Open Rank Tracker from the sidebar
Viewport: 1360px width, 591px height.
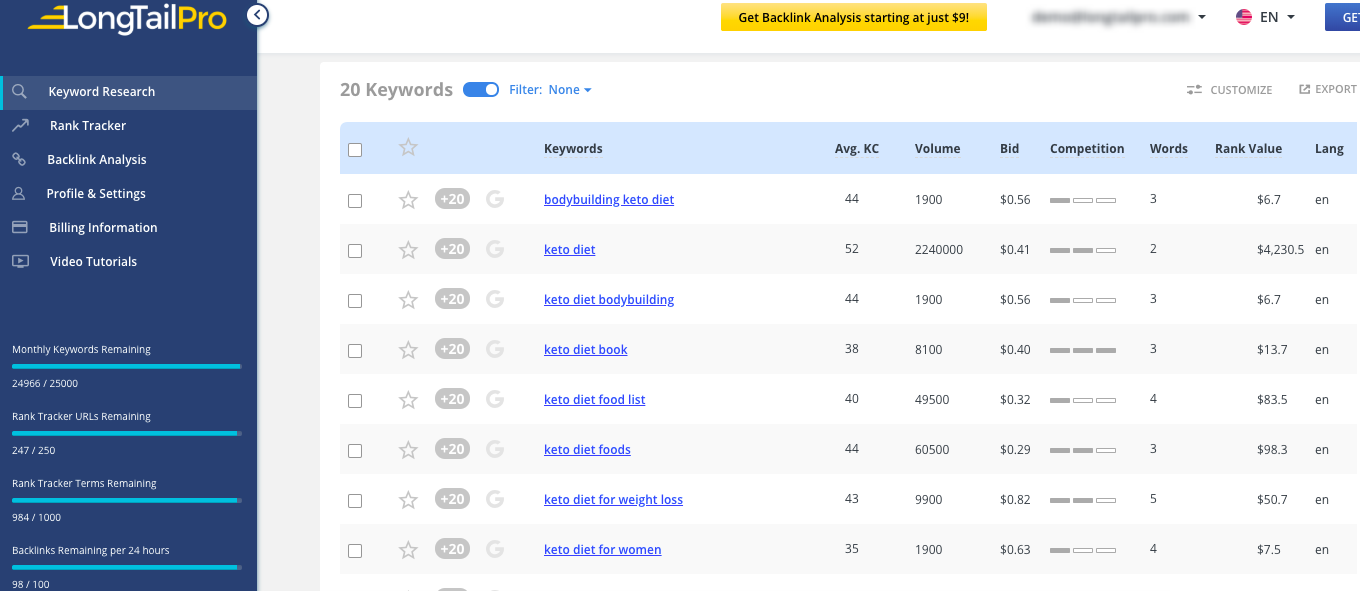[88, 126]
